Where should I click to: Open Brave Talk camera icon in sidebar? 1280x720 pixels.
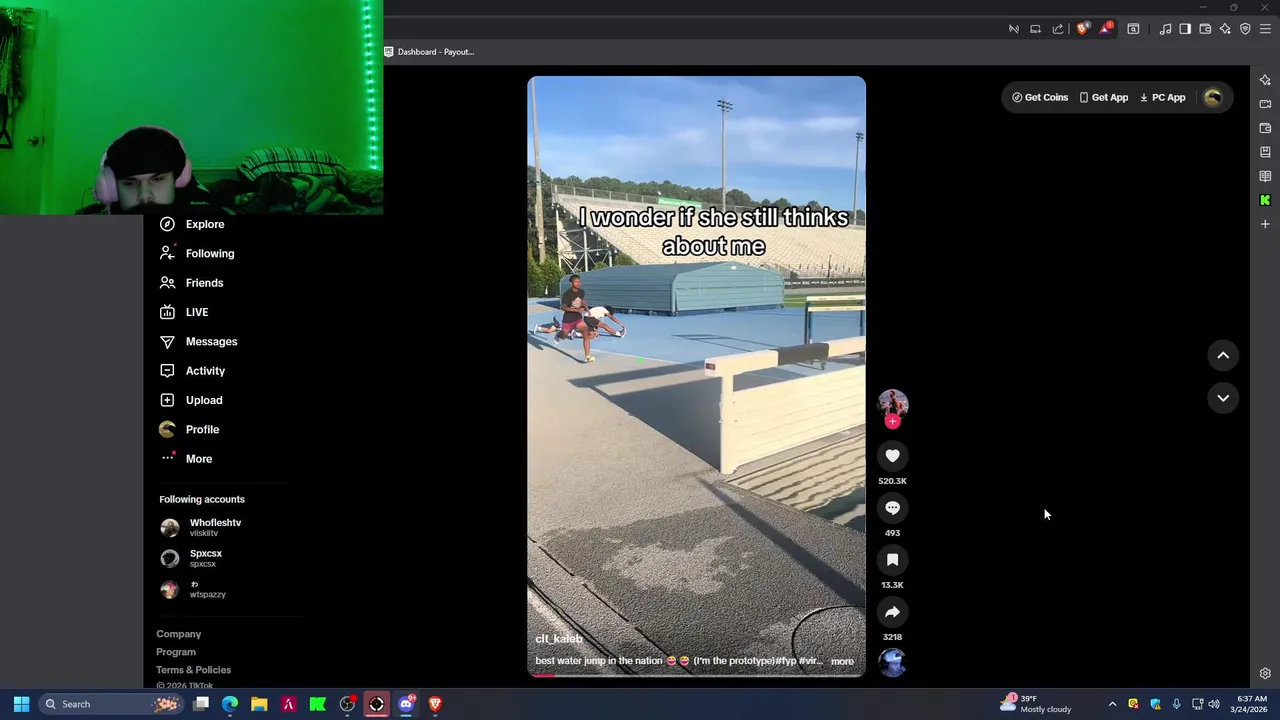pos(1265,104)
